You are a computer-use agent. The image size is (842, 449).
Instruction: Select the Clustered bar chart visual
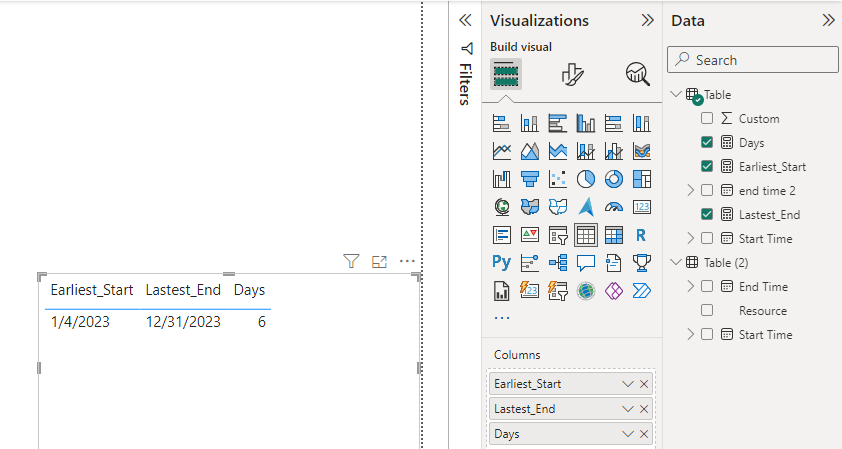(557, 123)
